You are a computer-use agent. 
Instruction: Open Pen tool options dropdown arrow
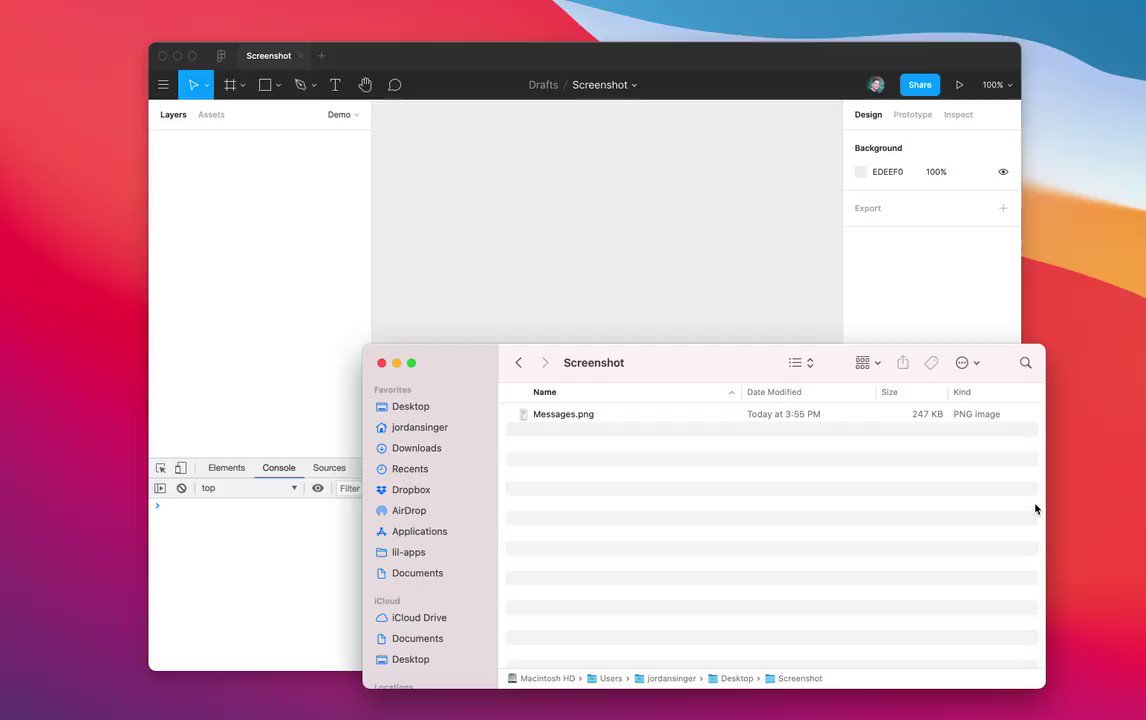coord(314,86)
